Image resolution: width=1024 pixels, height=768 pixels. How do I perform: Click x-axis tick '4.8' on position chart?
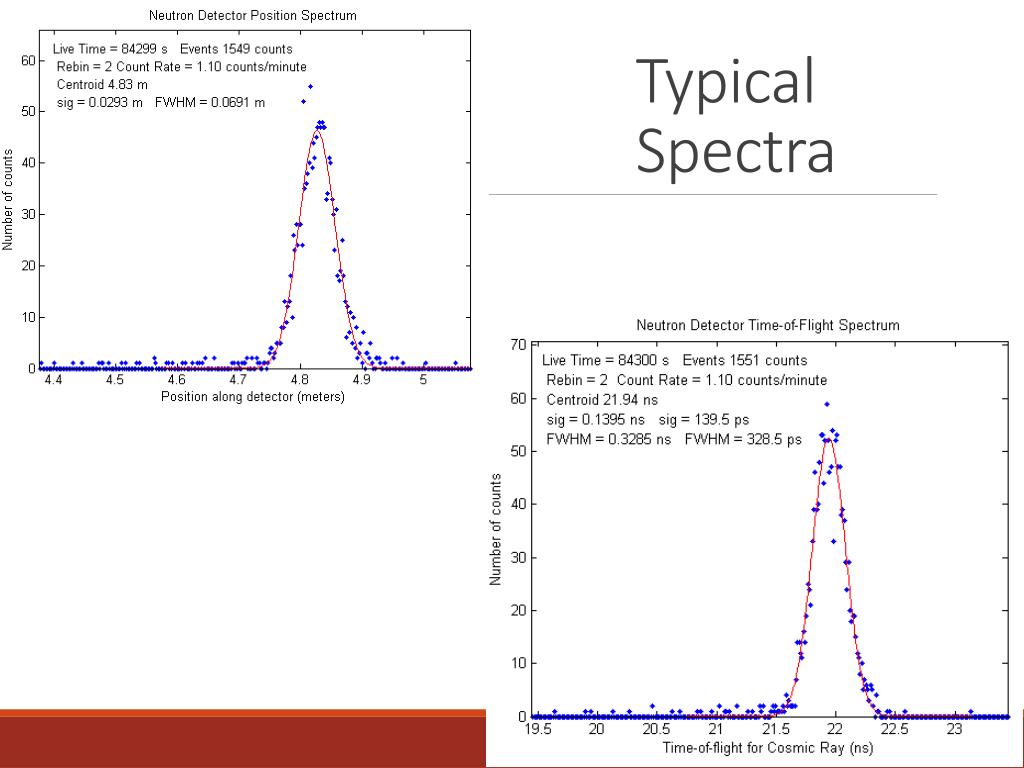(x=300, y=379)
